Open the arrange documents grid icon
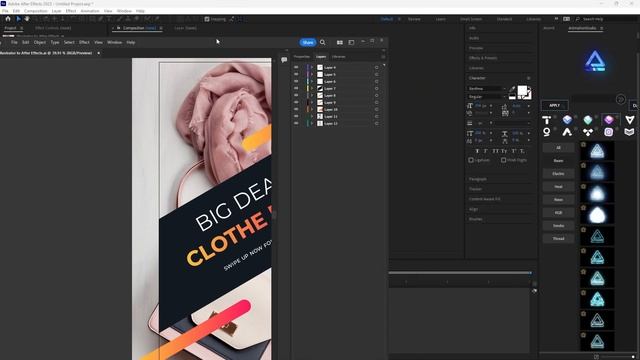 (340, 42)
